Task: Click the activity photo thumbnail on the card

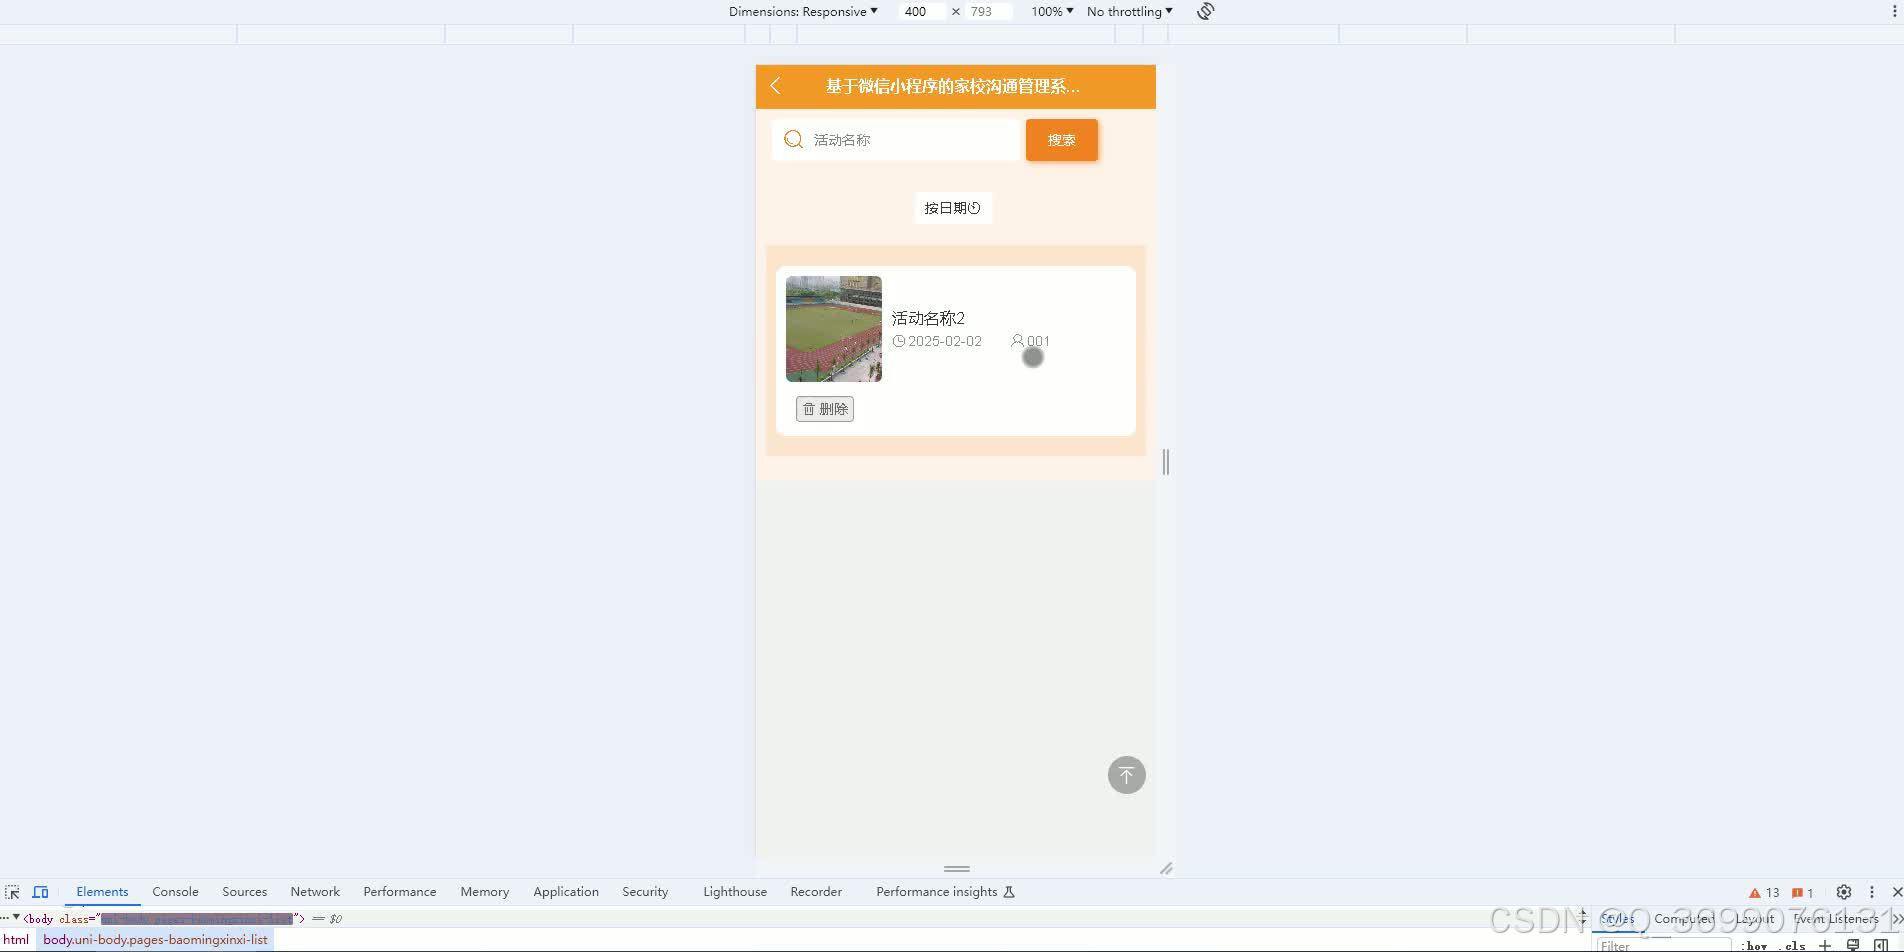Action: 833,329
